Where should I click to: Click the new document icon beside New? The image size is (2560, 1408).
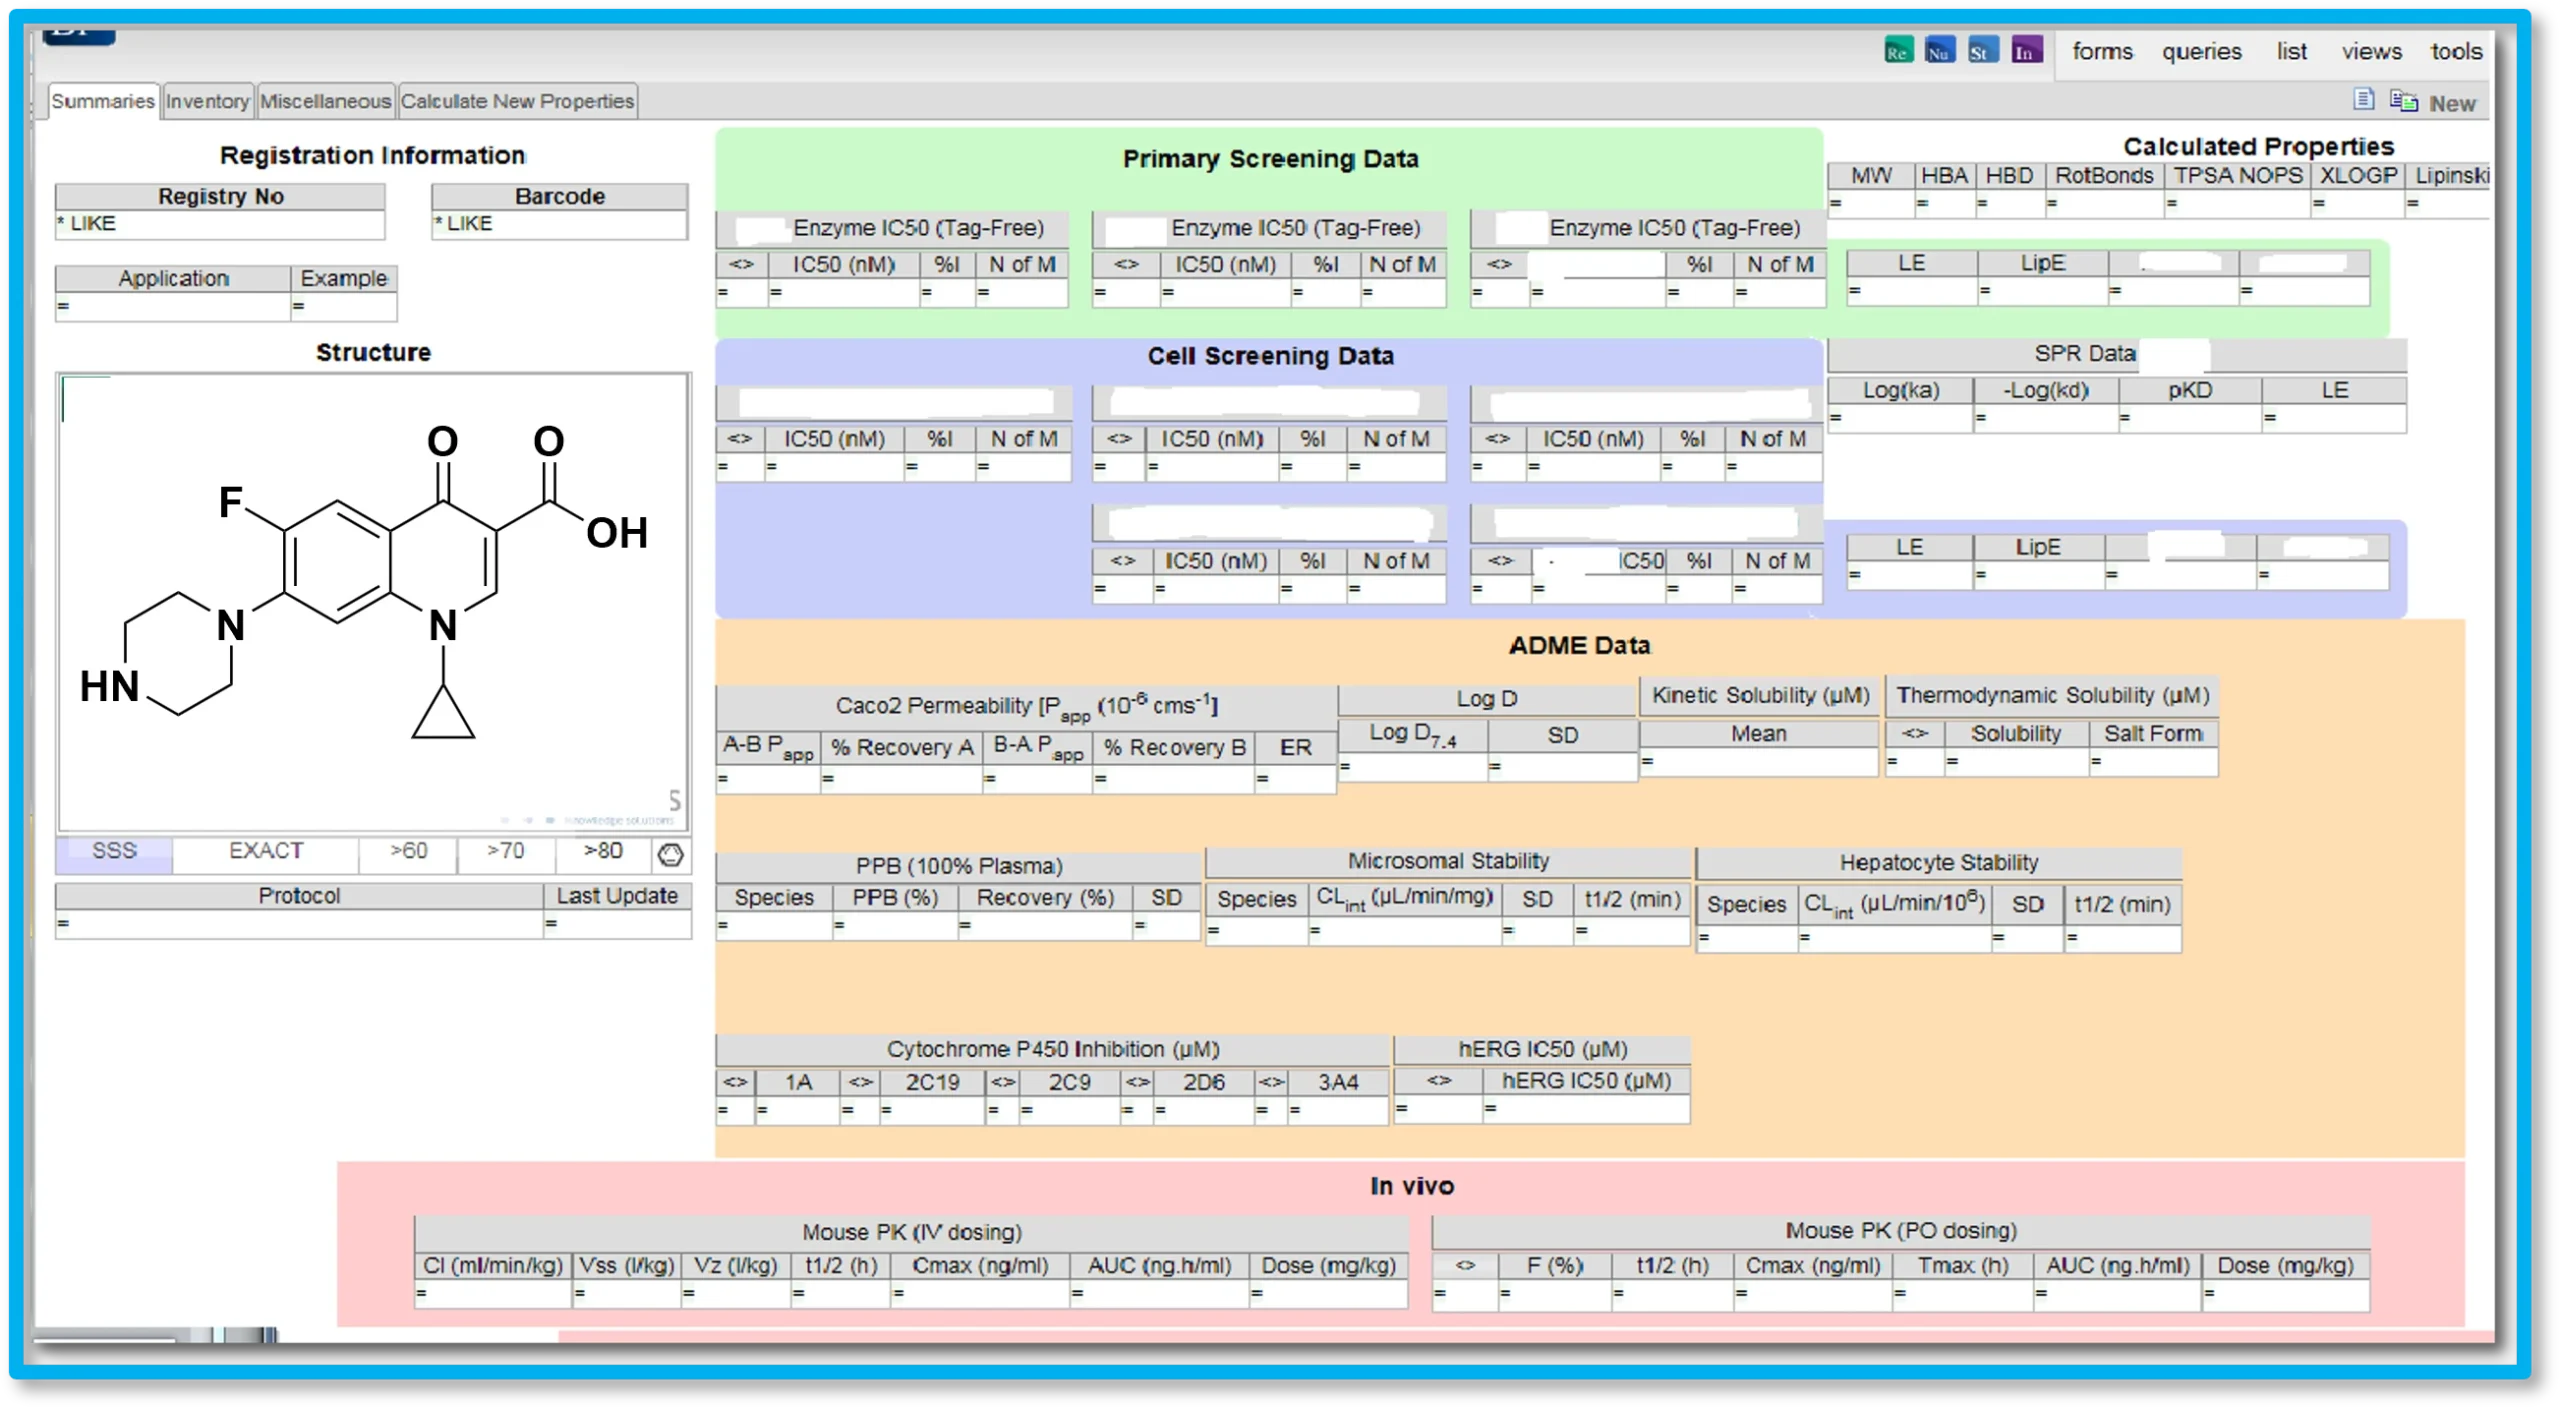[x=2364, y=100]
